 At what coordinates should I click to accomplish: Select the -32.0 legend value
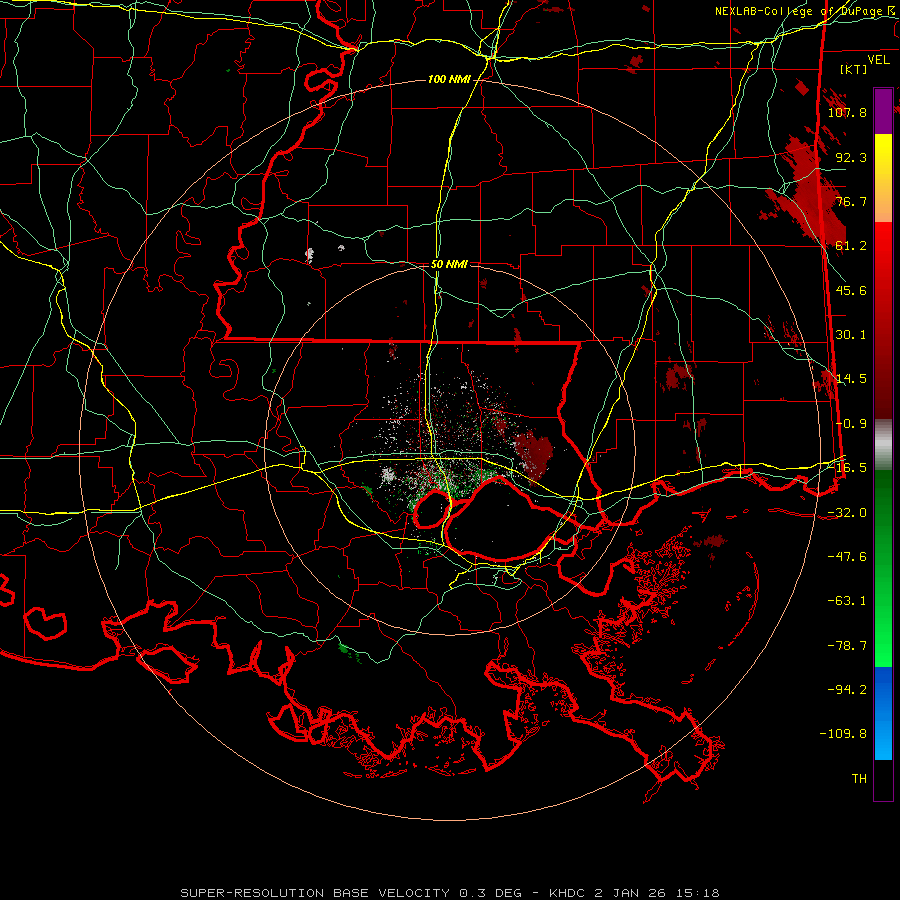847,513
